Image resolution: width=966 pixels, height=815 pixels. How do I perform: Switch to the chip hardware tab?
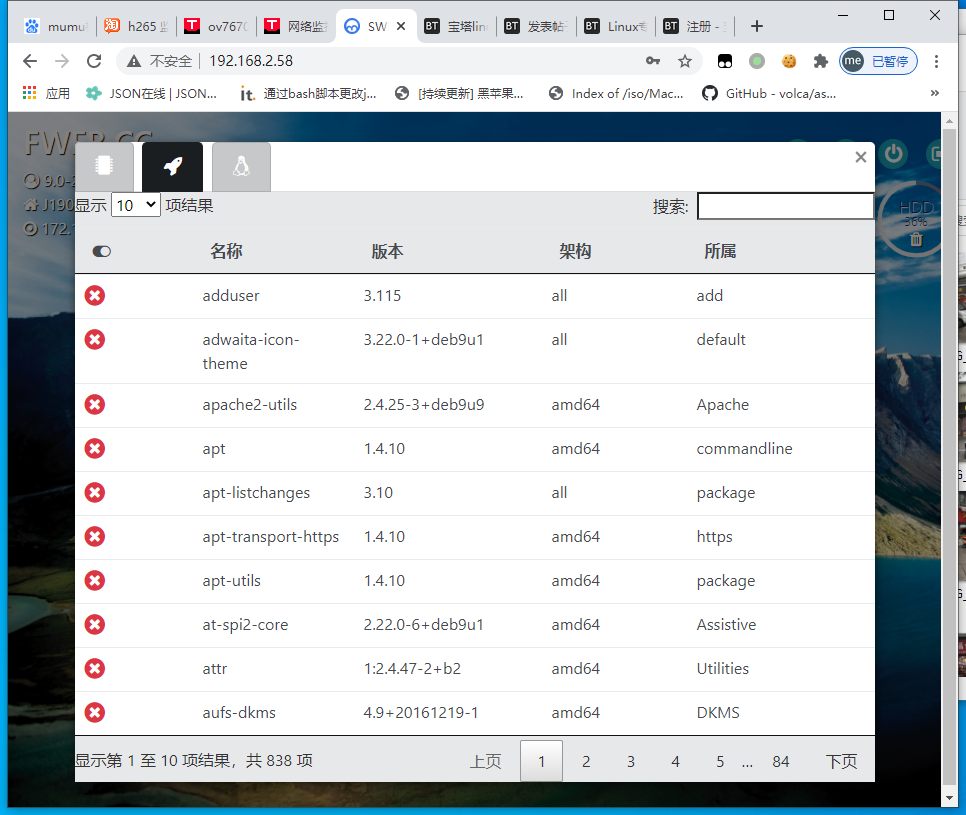point(105,167)
